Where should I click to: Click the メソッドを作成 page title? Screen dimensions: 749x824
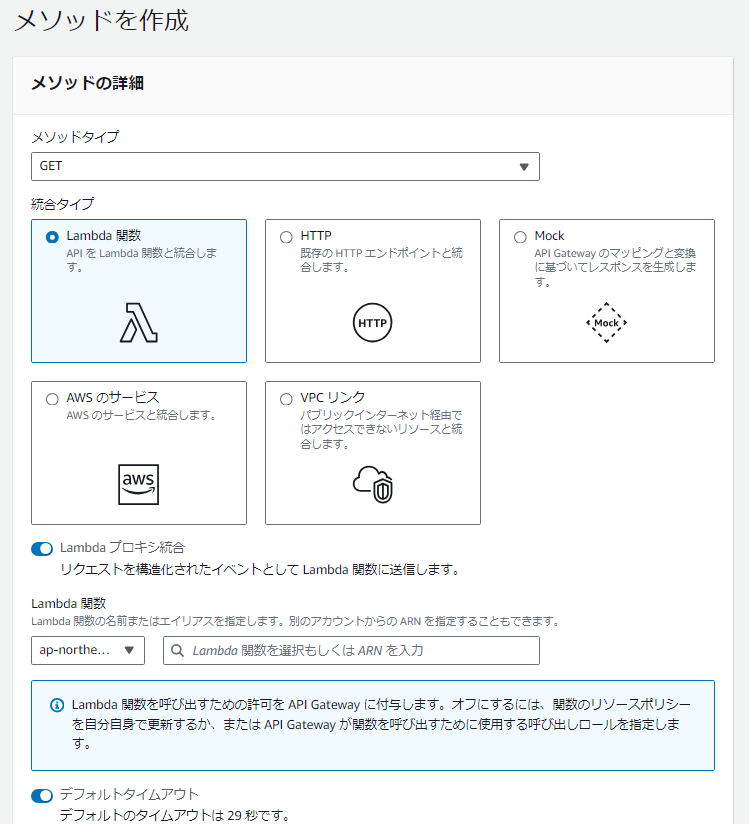[101, 21]
